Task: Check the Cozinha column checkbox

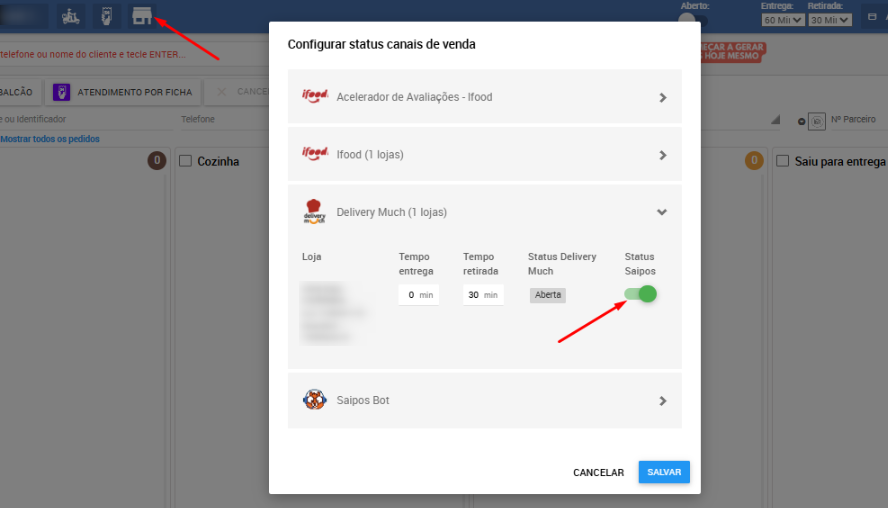Action: point(185,161)
